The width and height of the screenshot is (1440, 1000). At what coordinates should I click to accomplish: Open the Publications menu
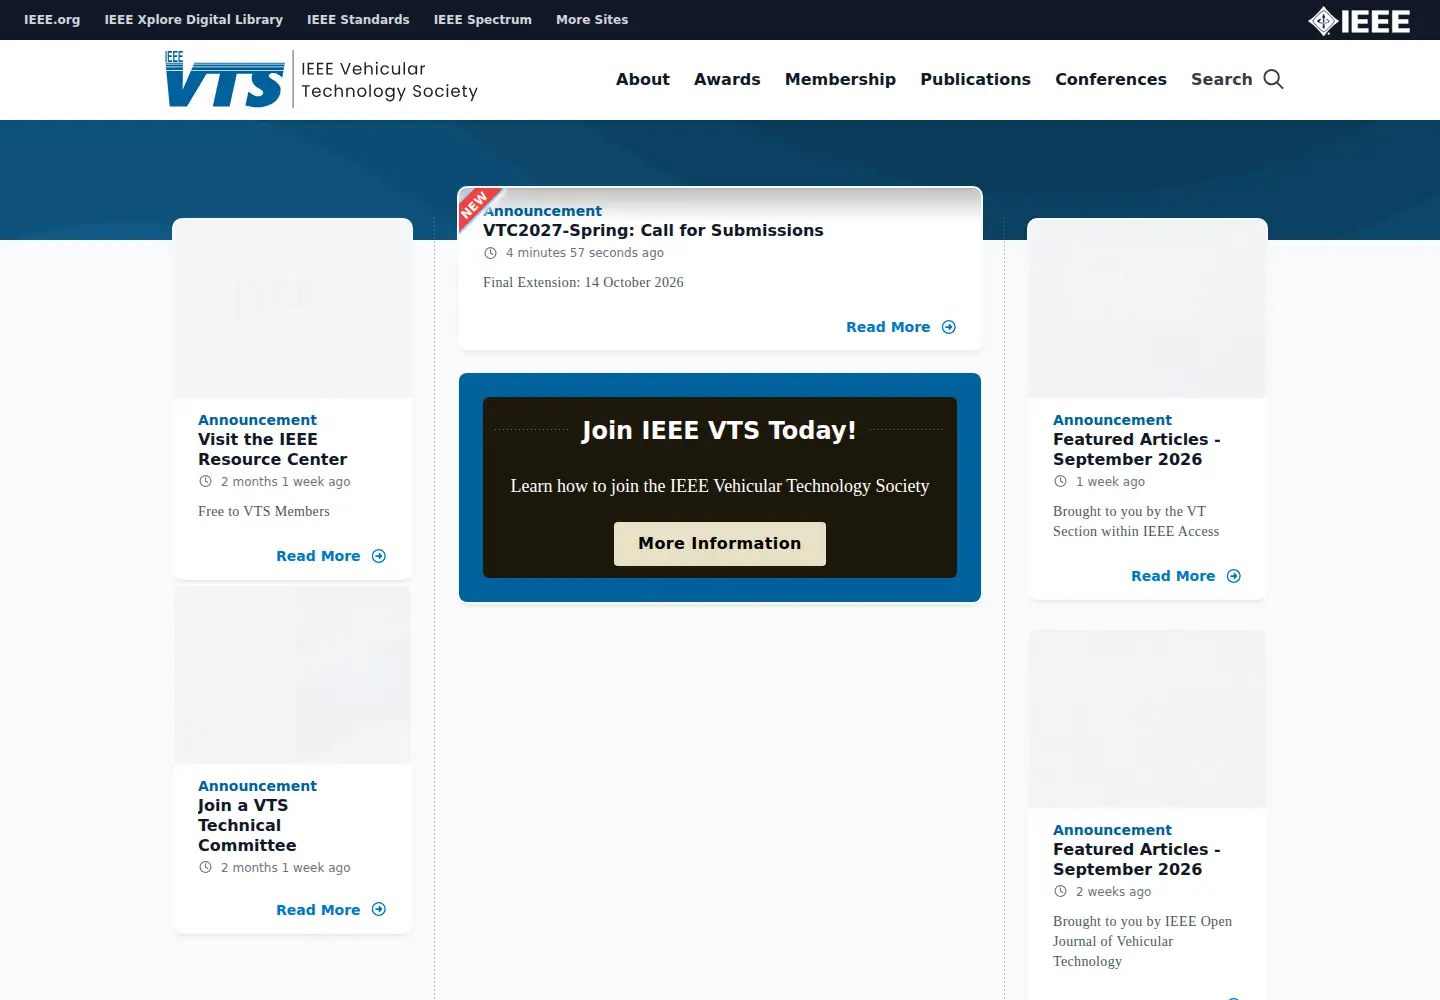point(975,79)
